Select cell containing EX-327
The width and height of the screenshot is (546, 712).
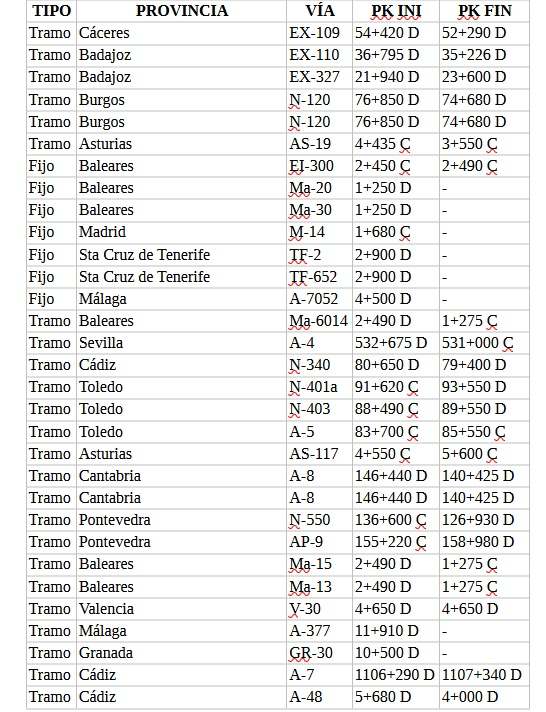point(319,77)
